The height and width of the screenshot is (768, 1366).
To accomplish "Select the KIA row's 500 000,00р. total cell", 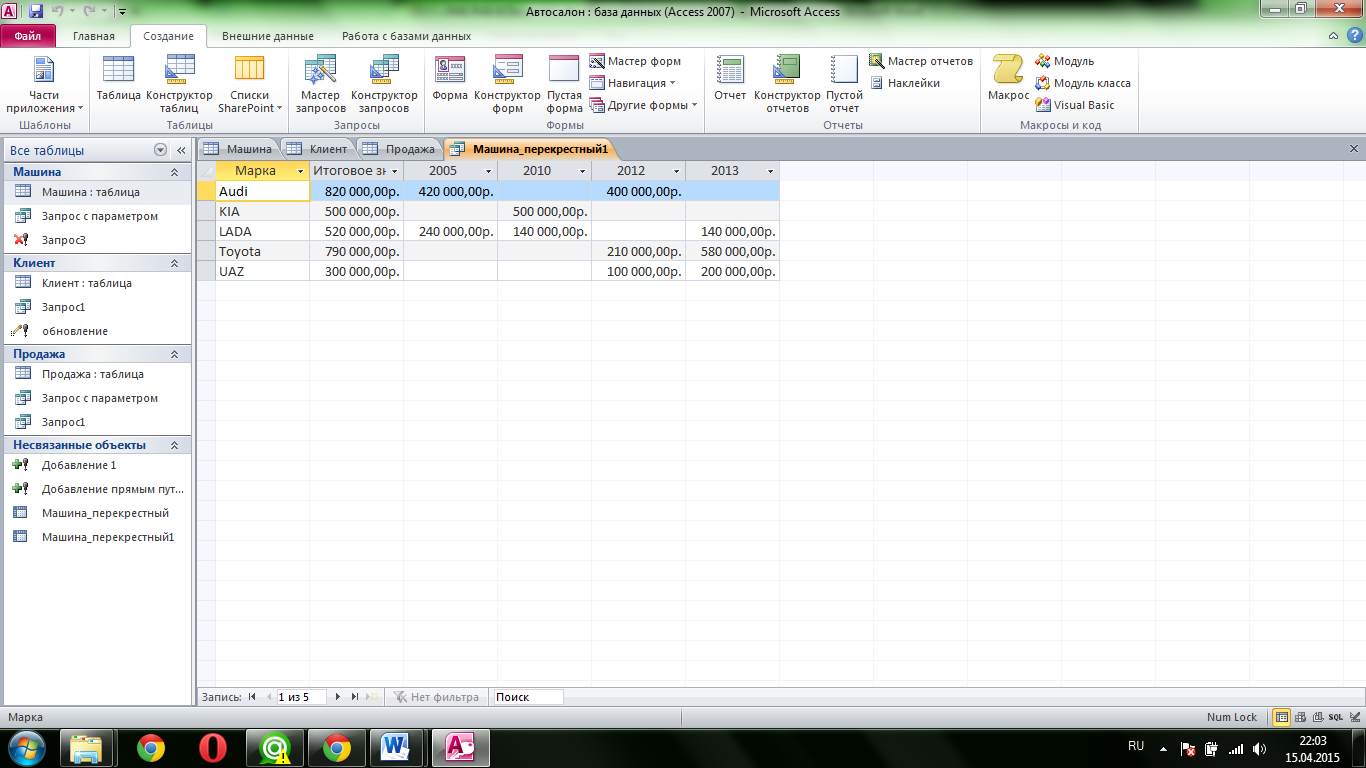I will [x=356, y=211].
